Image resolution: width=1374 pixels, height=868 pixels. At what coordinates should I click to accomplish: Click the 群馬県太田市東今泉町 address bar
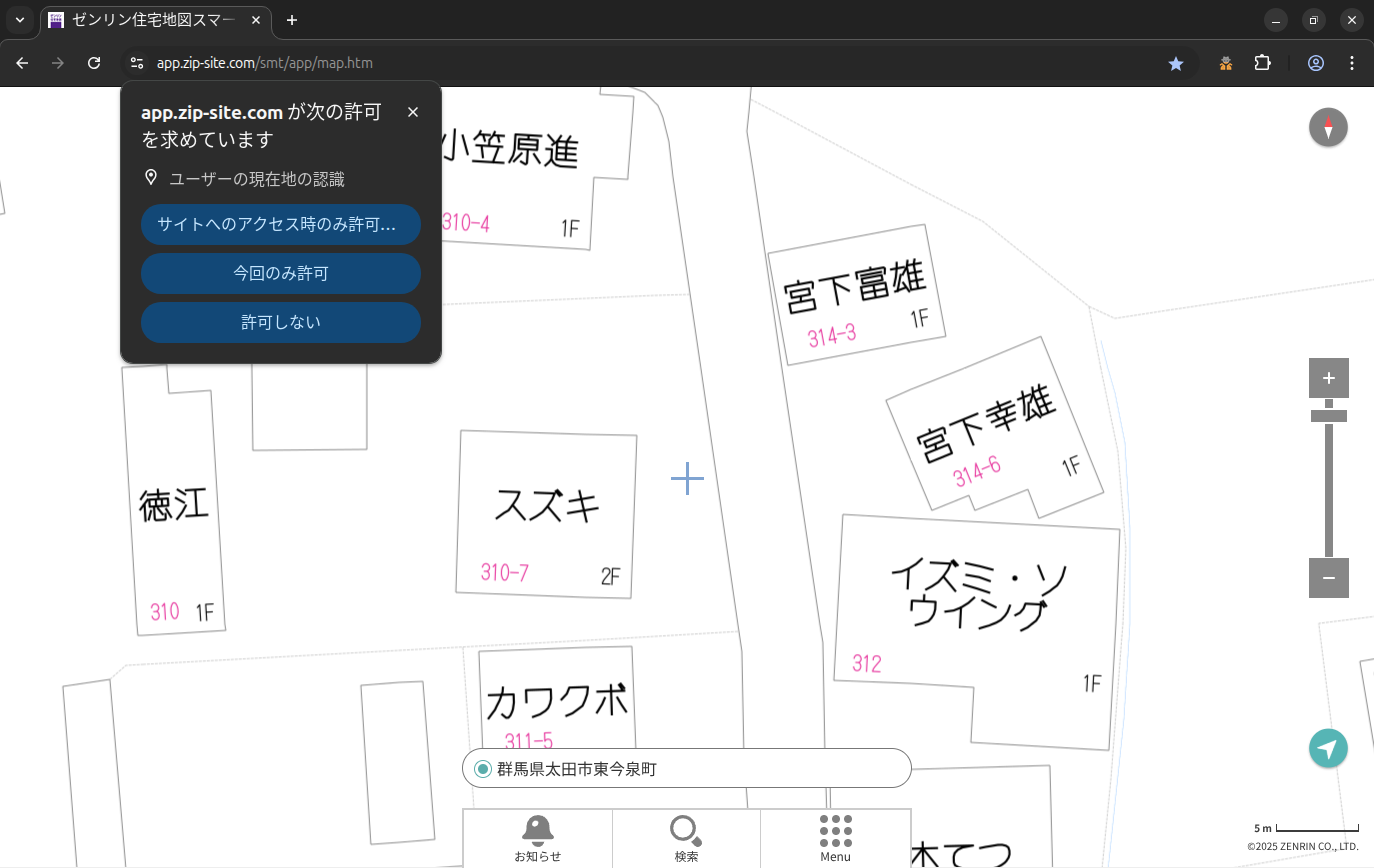(687, 768)
